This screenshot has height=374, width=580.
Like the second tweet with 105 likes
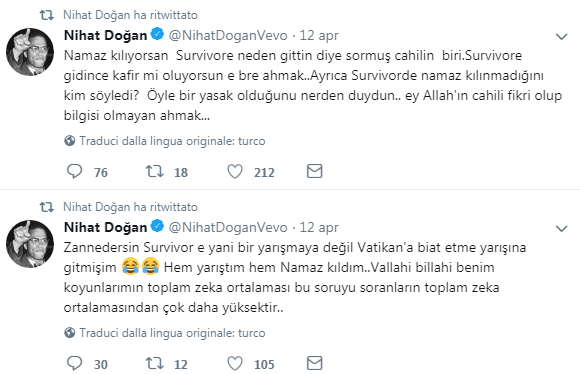tap(235, 363)
